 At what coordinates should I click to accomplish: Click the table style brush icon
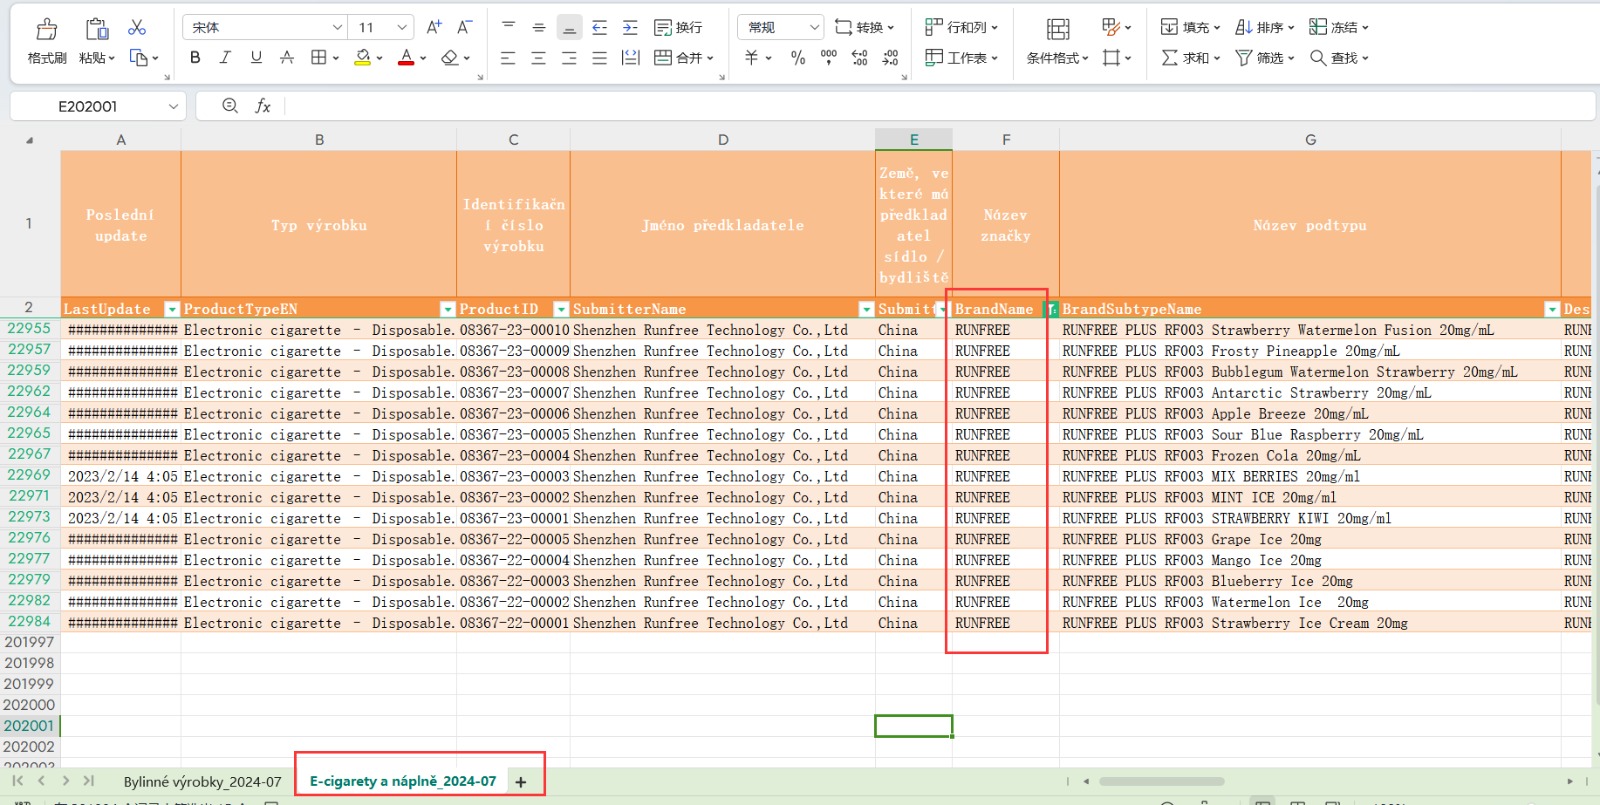[x=1111, y=27]
